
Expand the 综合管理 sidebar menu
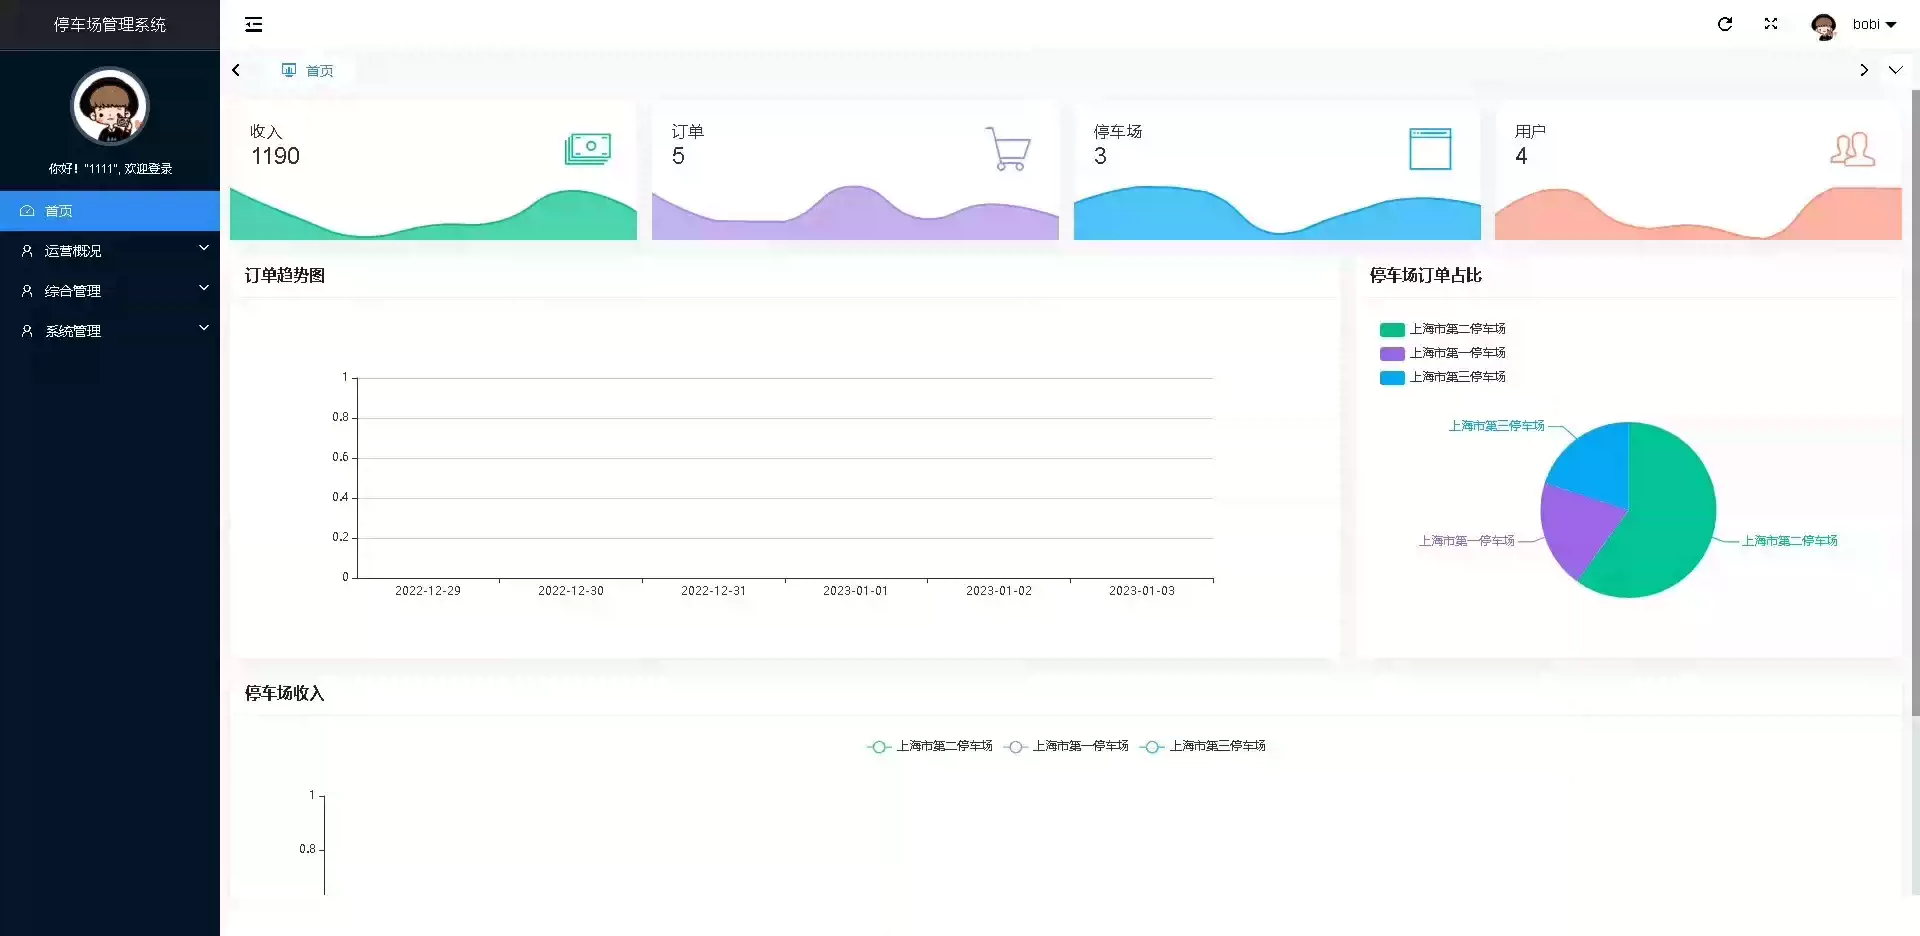[x=110, y=291]
